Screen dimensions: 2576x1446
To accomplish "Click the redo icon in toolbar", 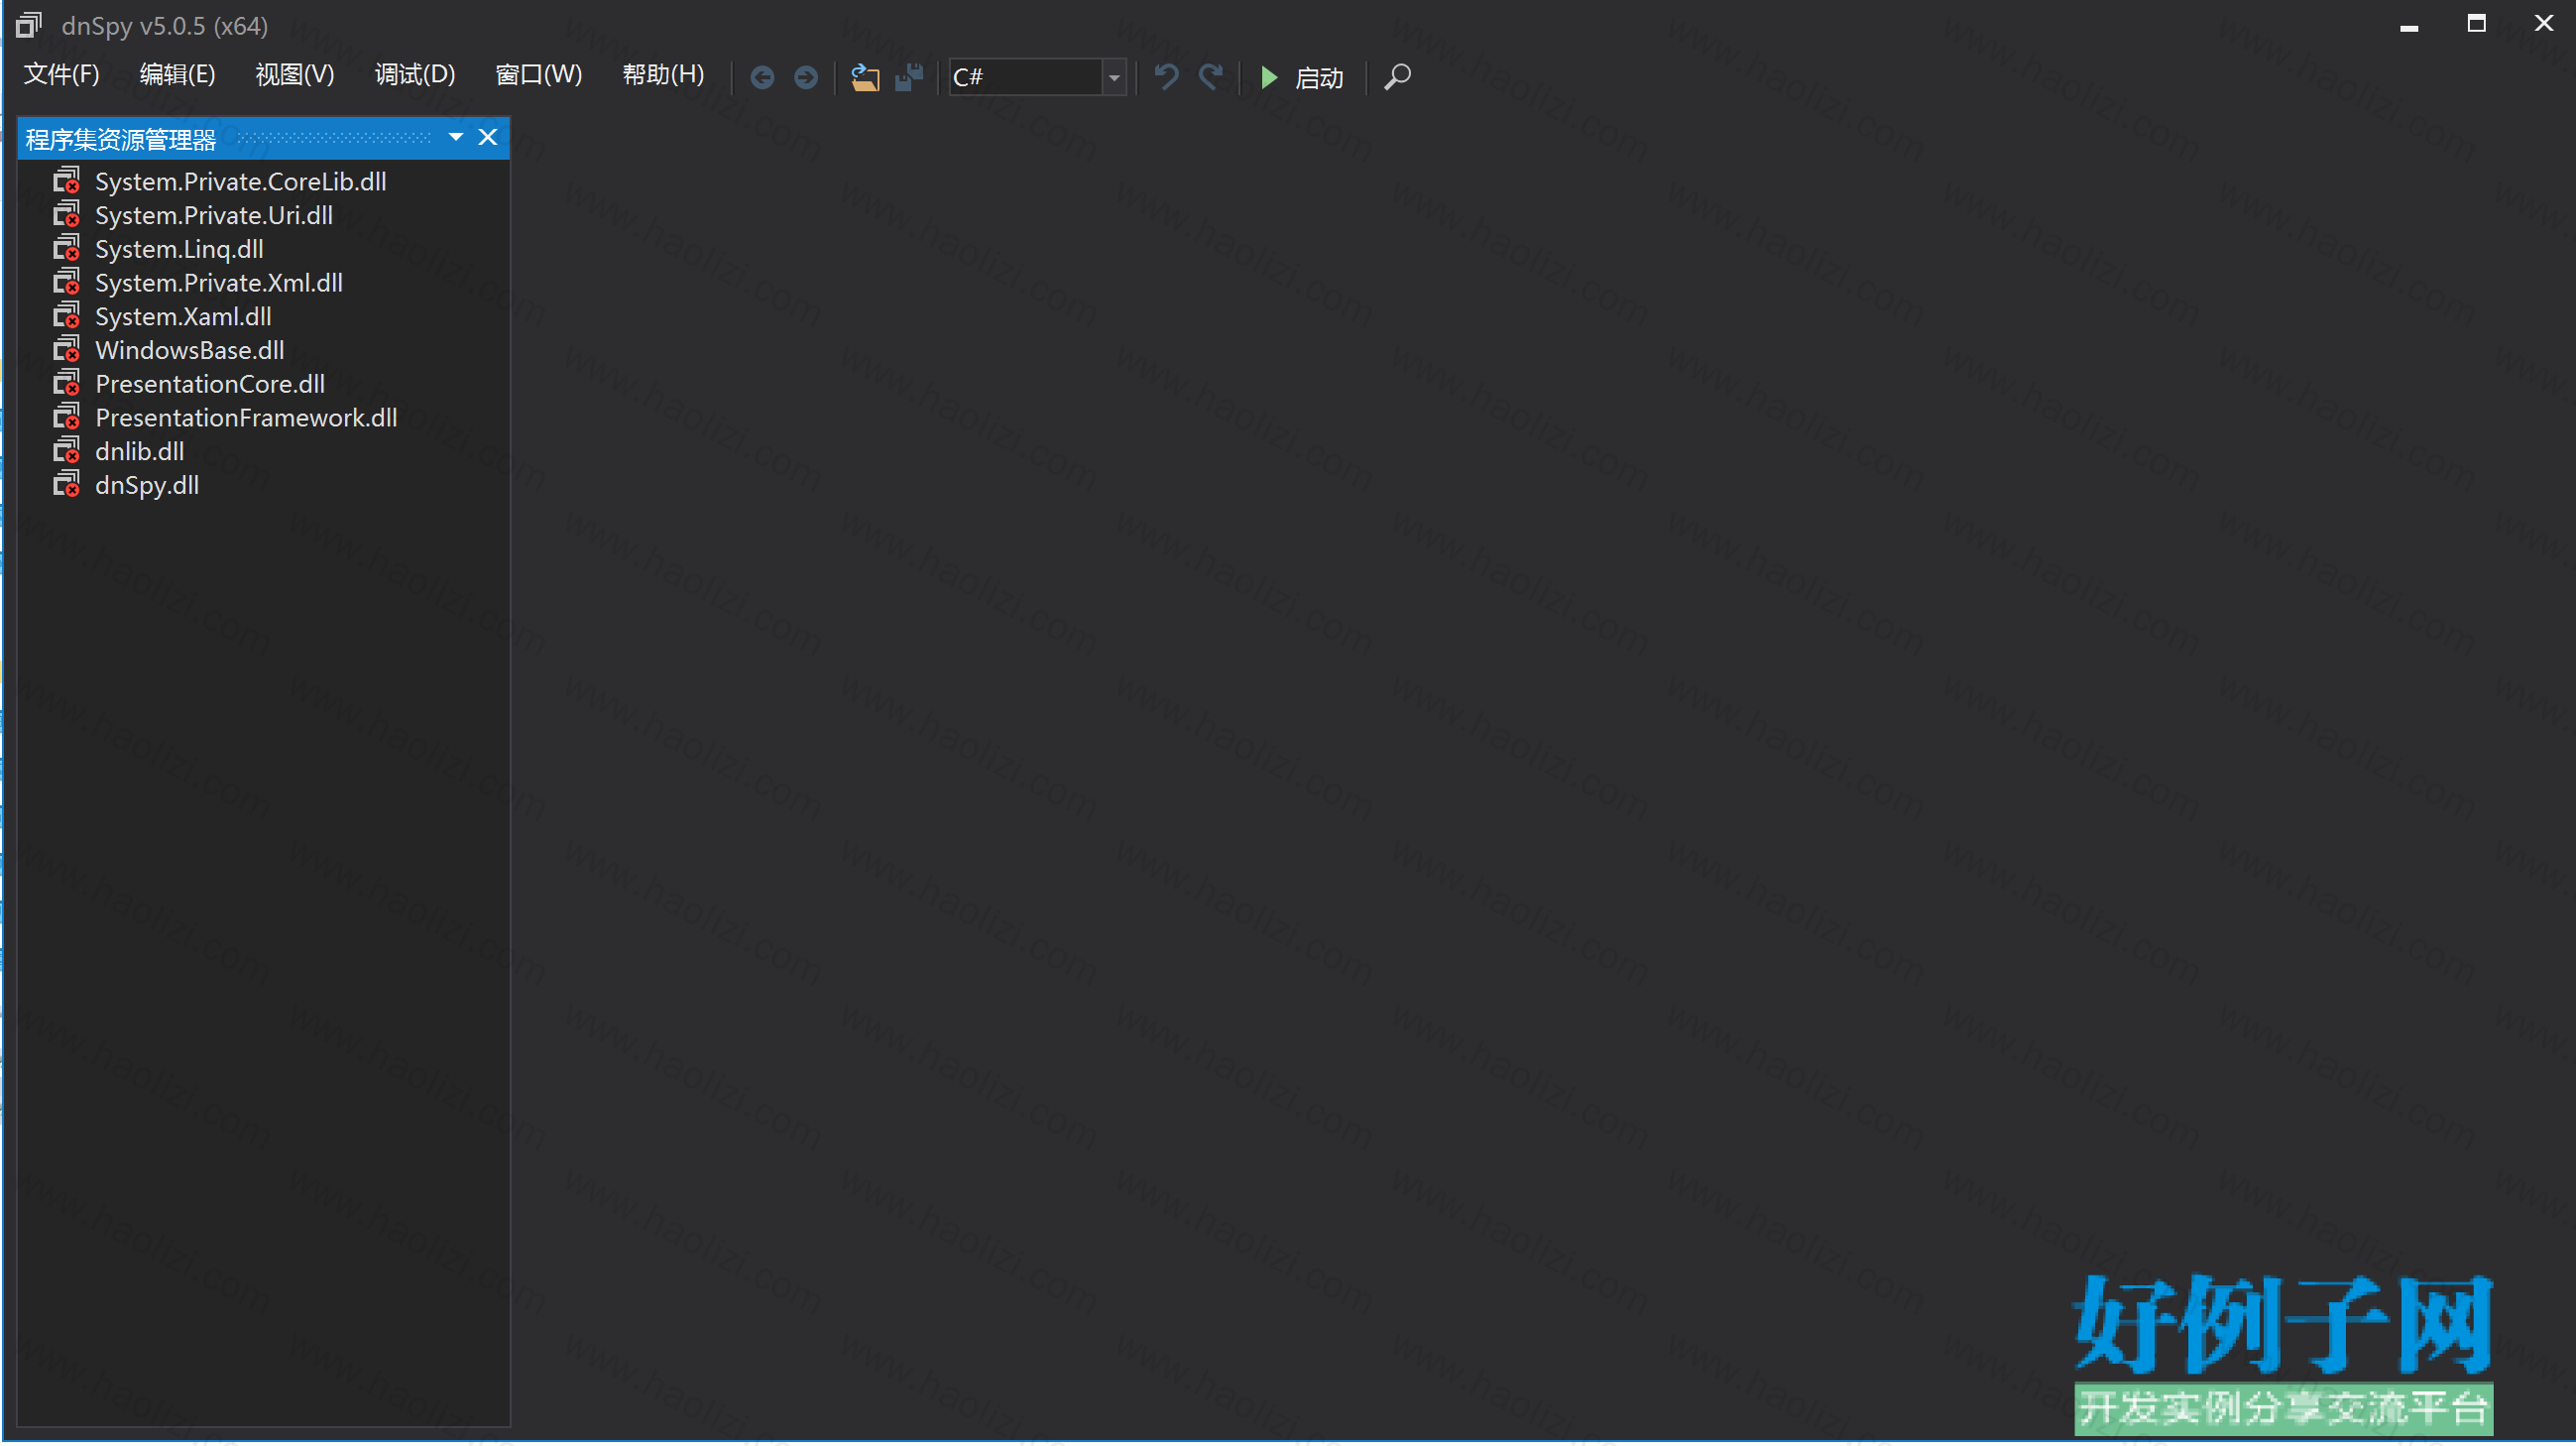I will click(x=1211, y=77).
